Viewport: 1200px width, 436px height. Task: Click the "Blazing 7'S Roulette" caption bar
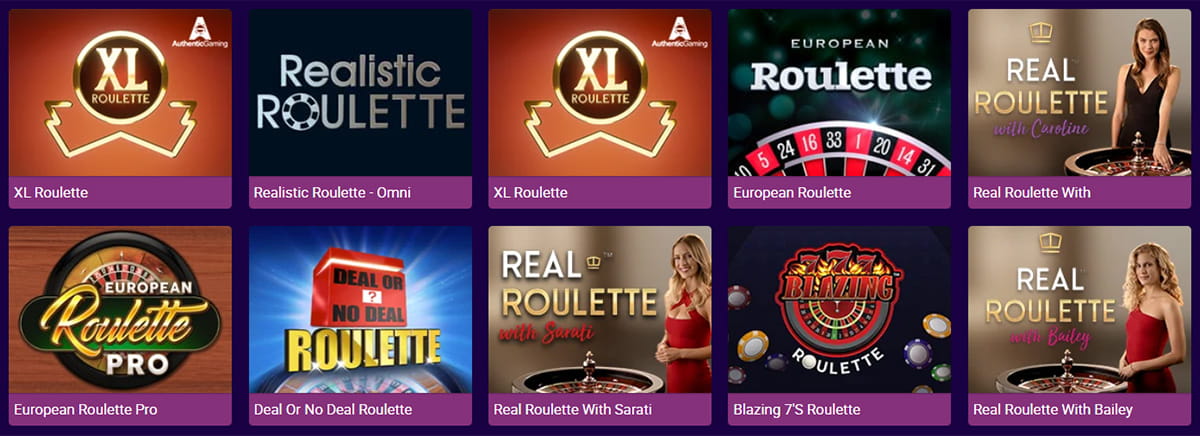840,409
